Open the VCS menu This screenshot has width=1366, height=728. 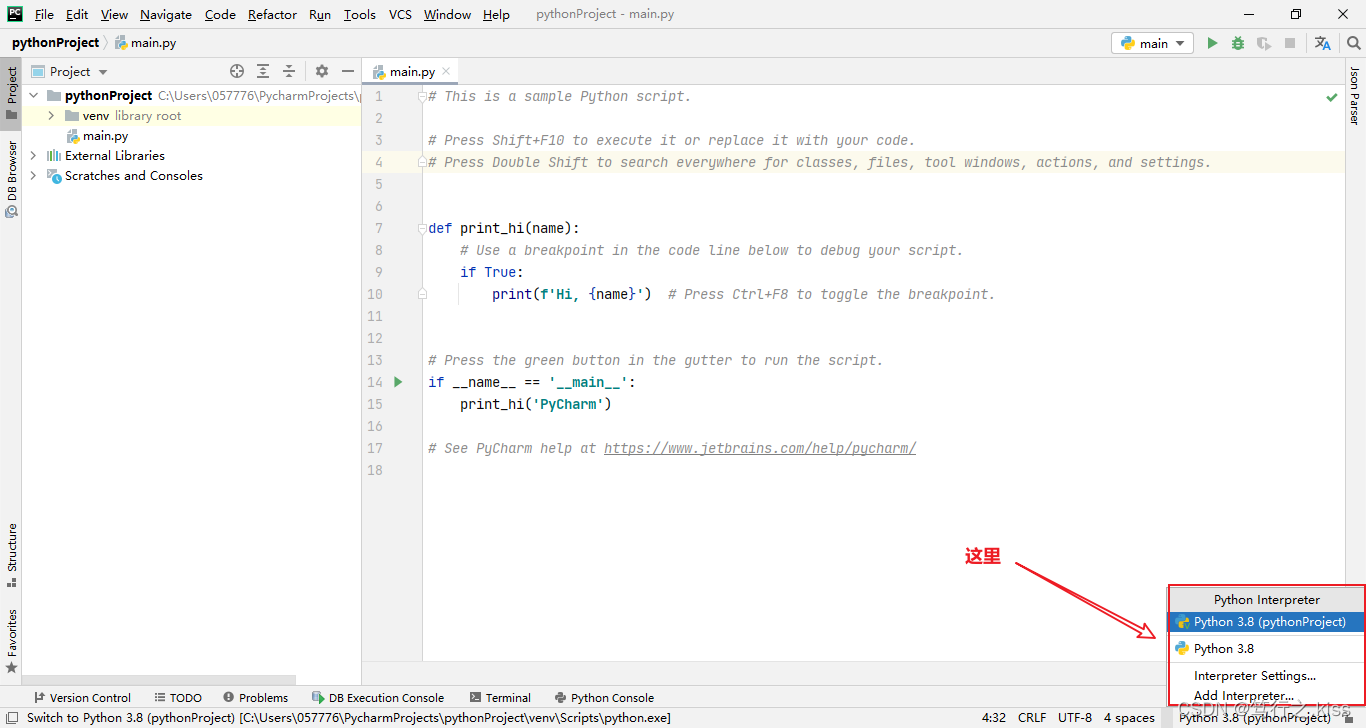[x=400, y=14]
